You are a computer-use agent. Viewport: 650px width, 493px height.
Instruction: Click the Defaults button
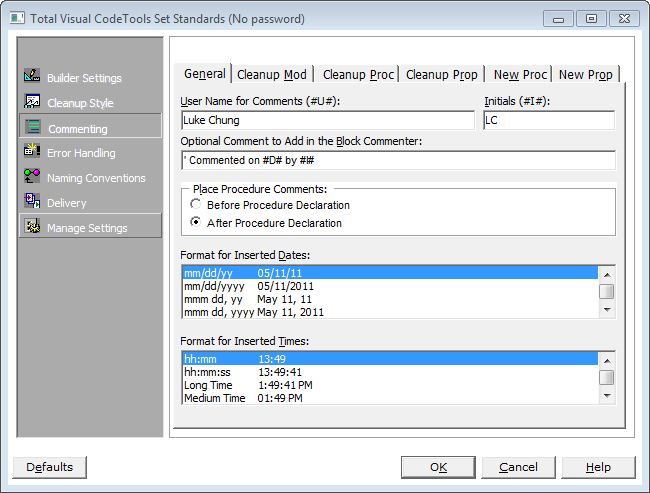tap(49, 467)
